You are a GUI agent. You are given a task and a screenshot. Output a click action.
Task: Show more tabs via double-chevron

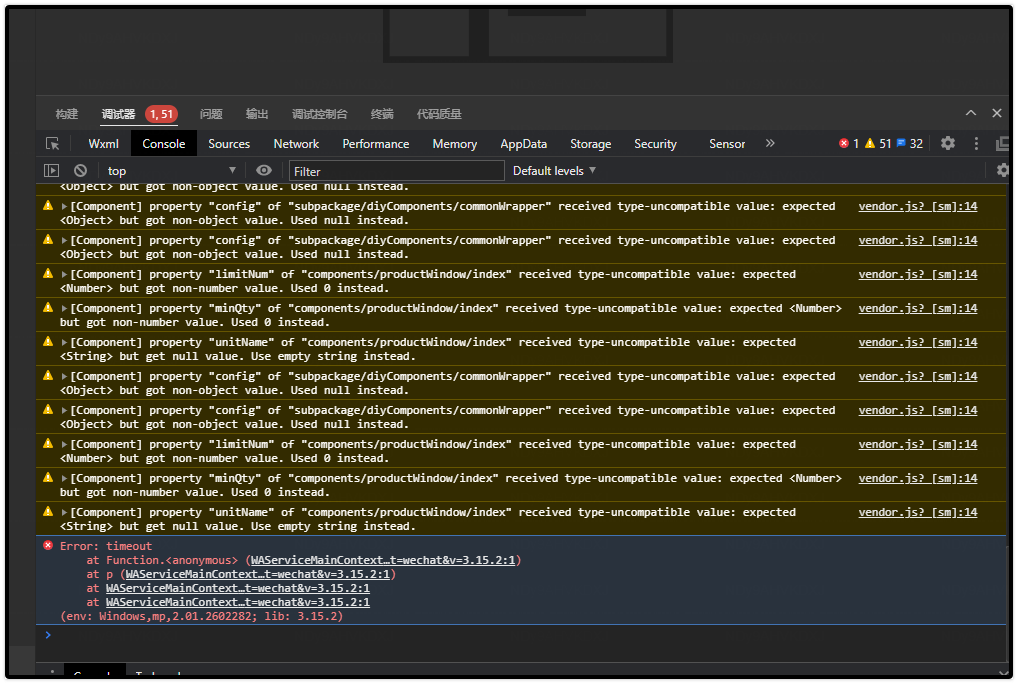coord(770,144)
